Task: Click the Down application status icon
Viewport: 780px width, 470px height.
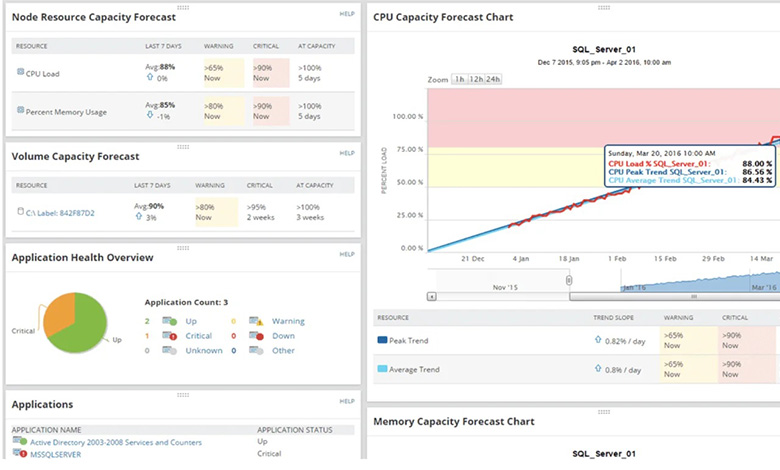Action: (256, 336)
